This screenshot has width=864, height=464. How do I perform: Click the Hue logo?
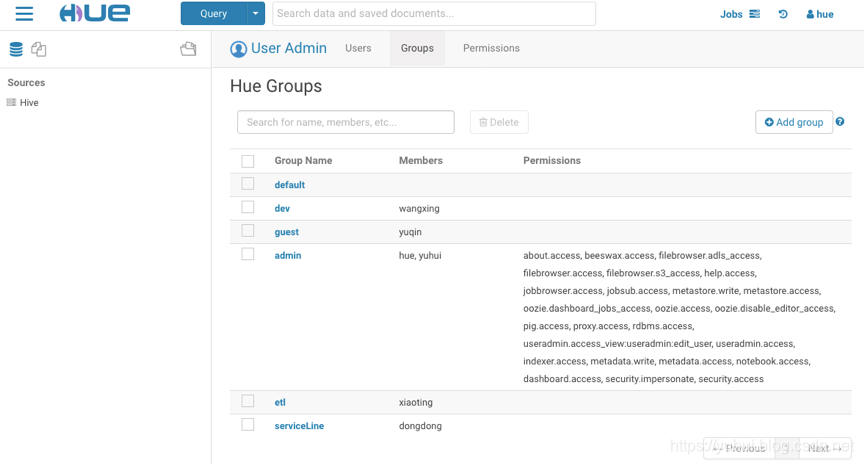[x=95, y=13]
